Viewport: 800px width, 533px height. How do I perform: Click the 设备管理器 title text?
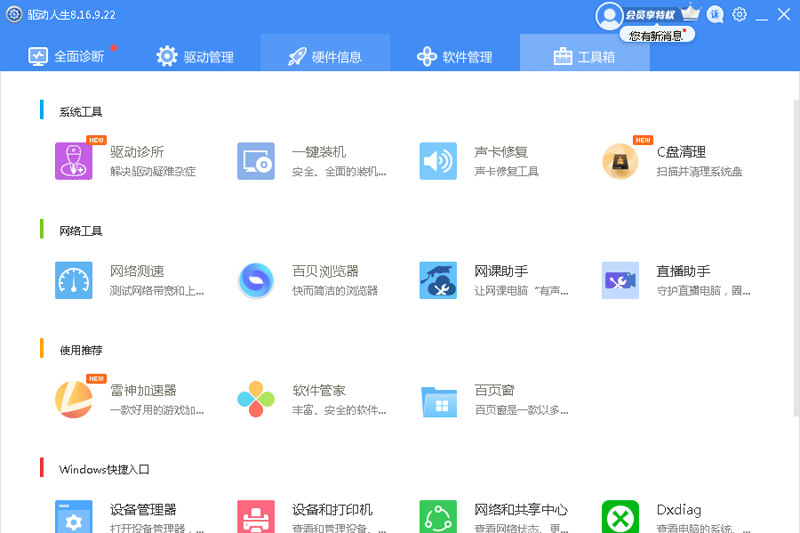(143, 510)
